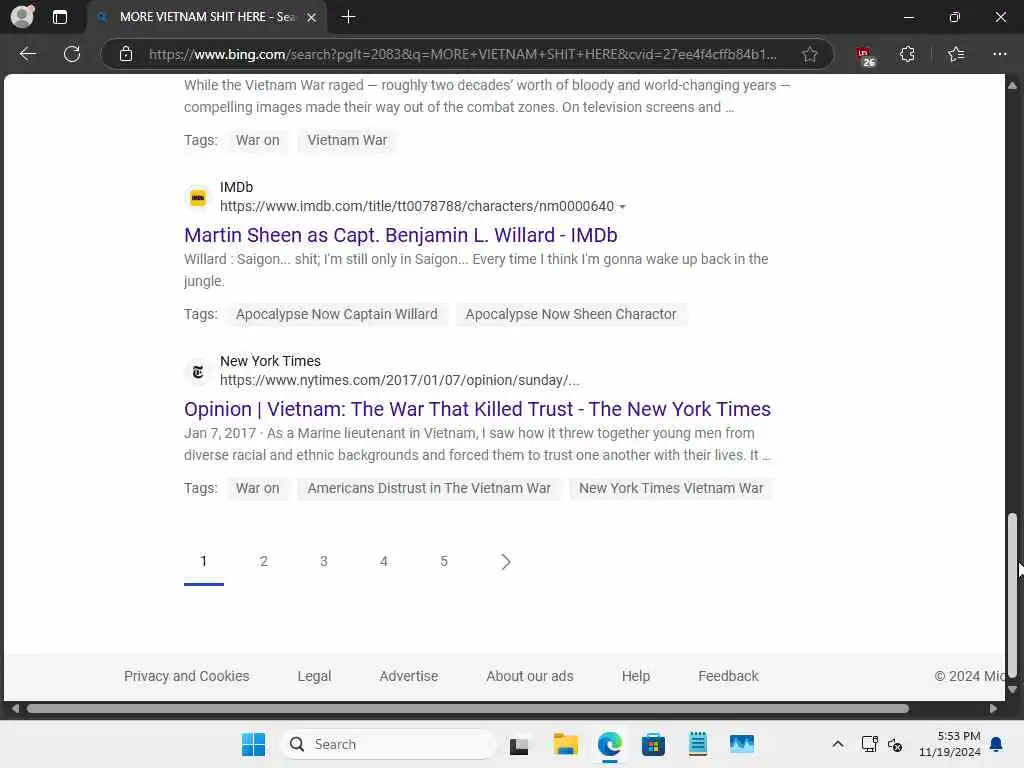Open Task View on taskbar

(x=519, y=744)
